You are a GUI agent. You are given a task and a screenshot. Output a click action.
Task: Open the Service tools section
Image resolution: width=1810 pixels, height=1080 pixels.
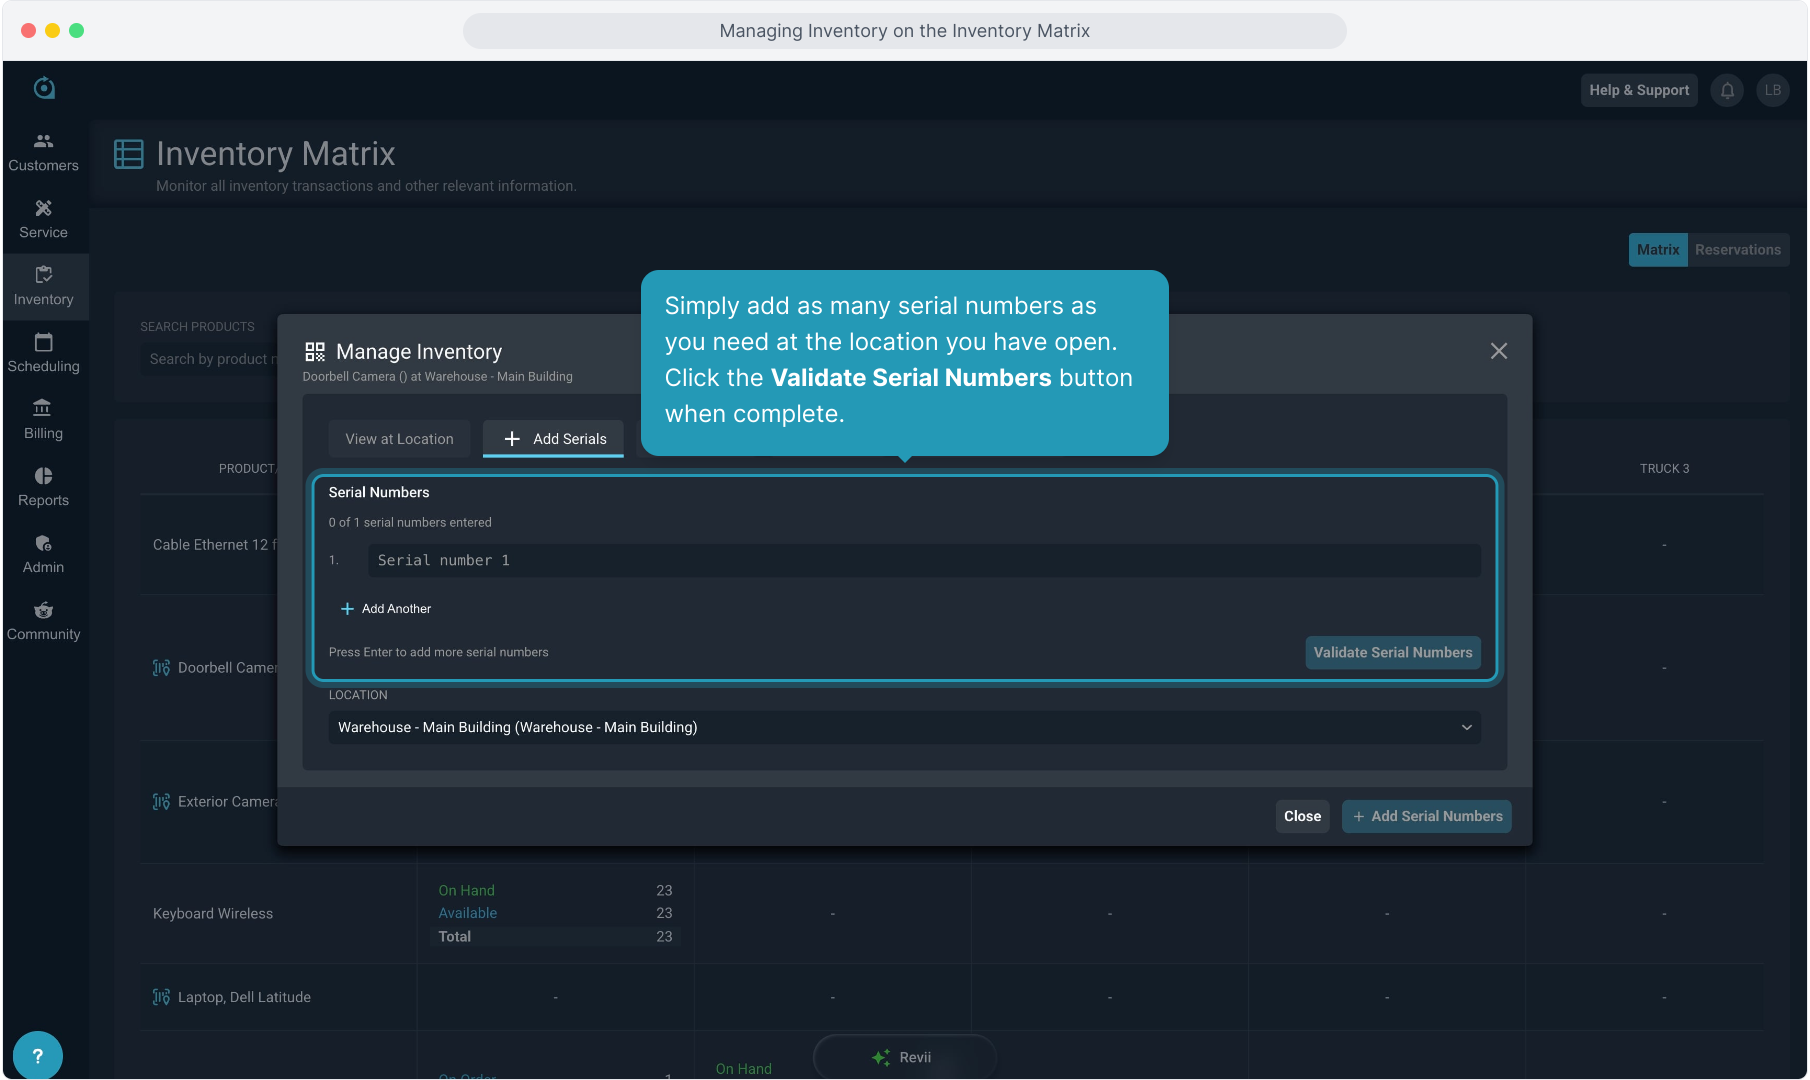(43, 219)
